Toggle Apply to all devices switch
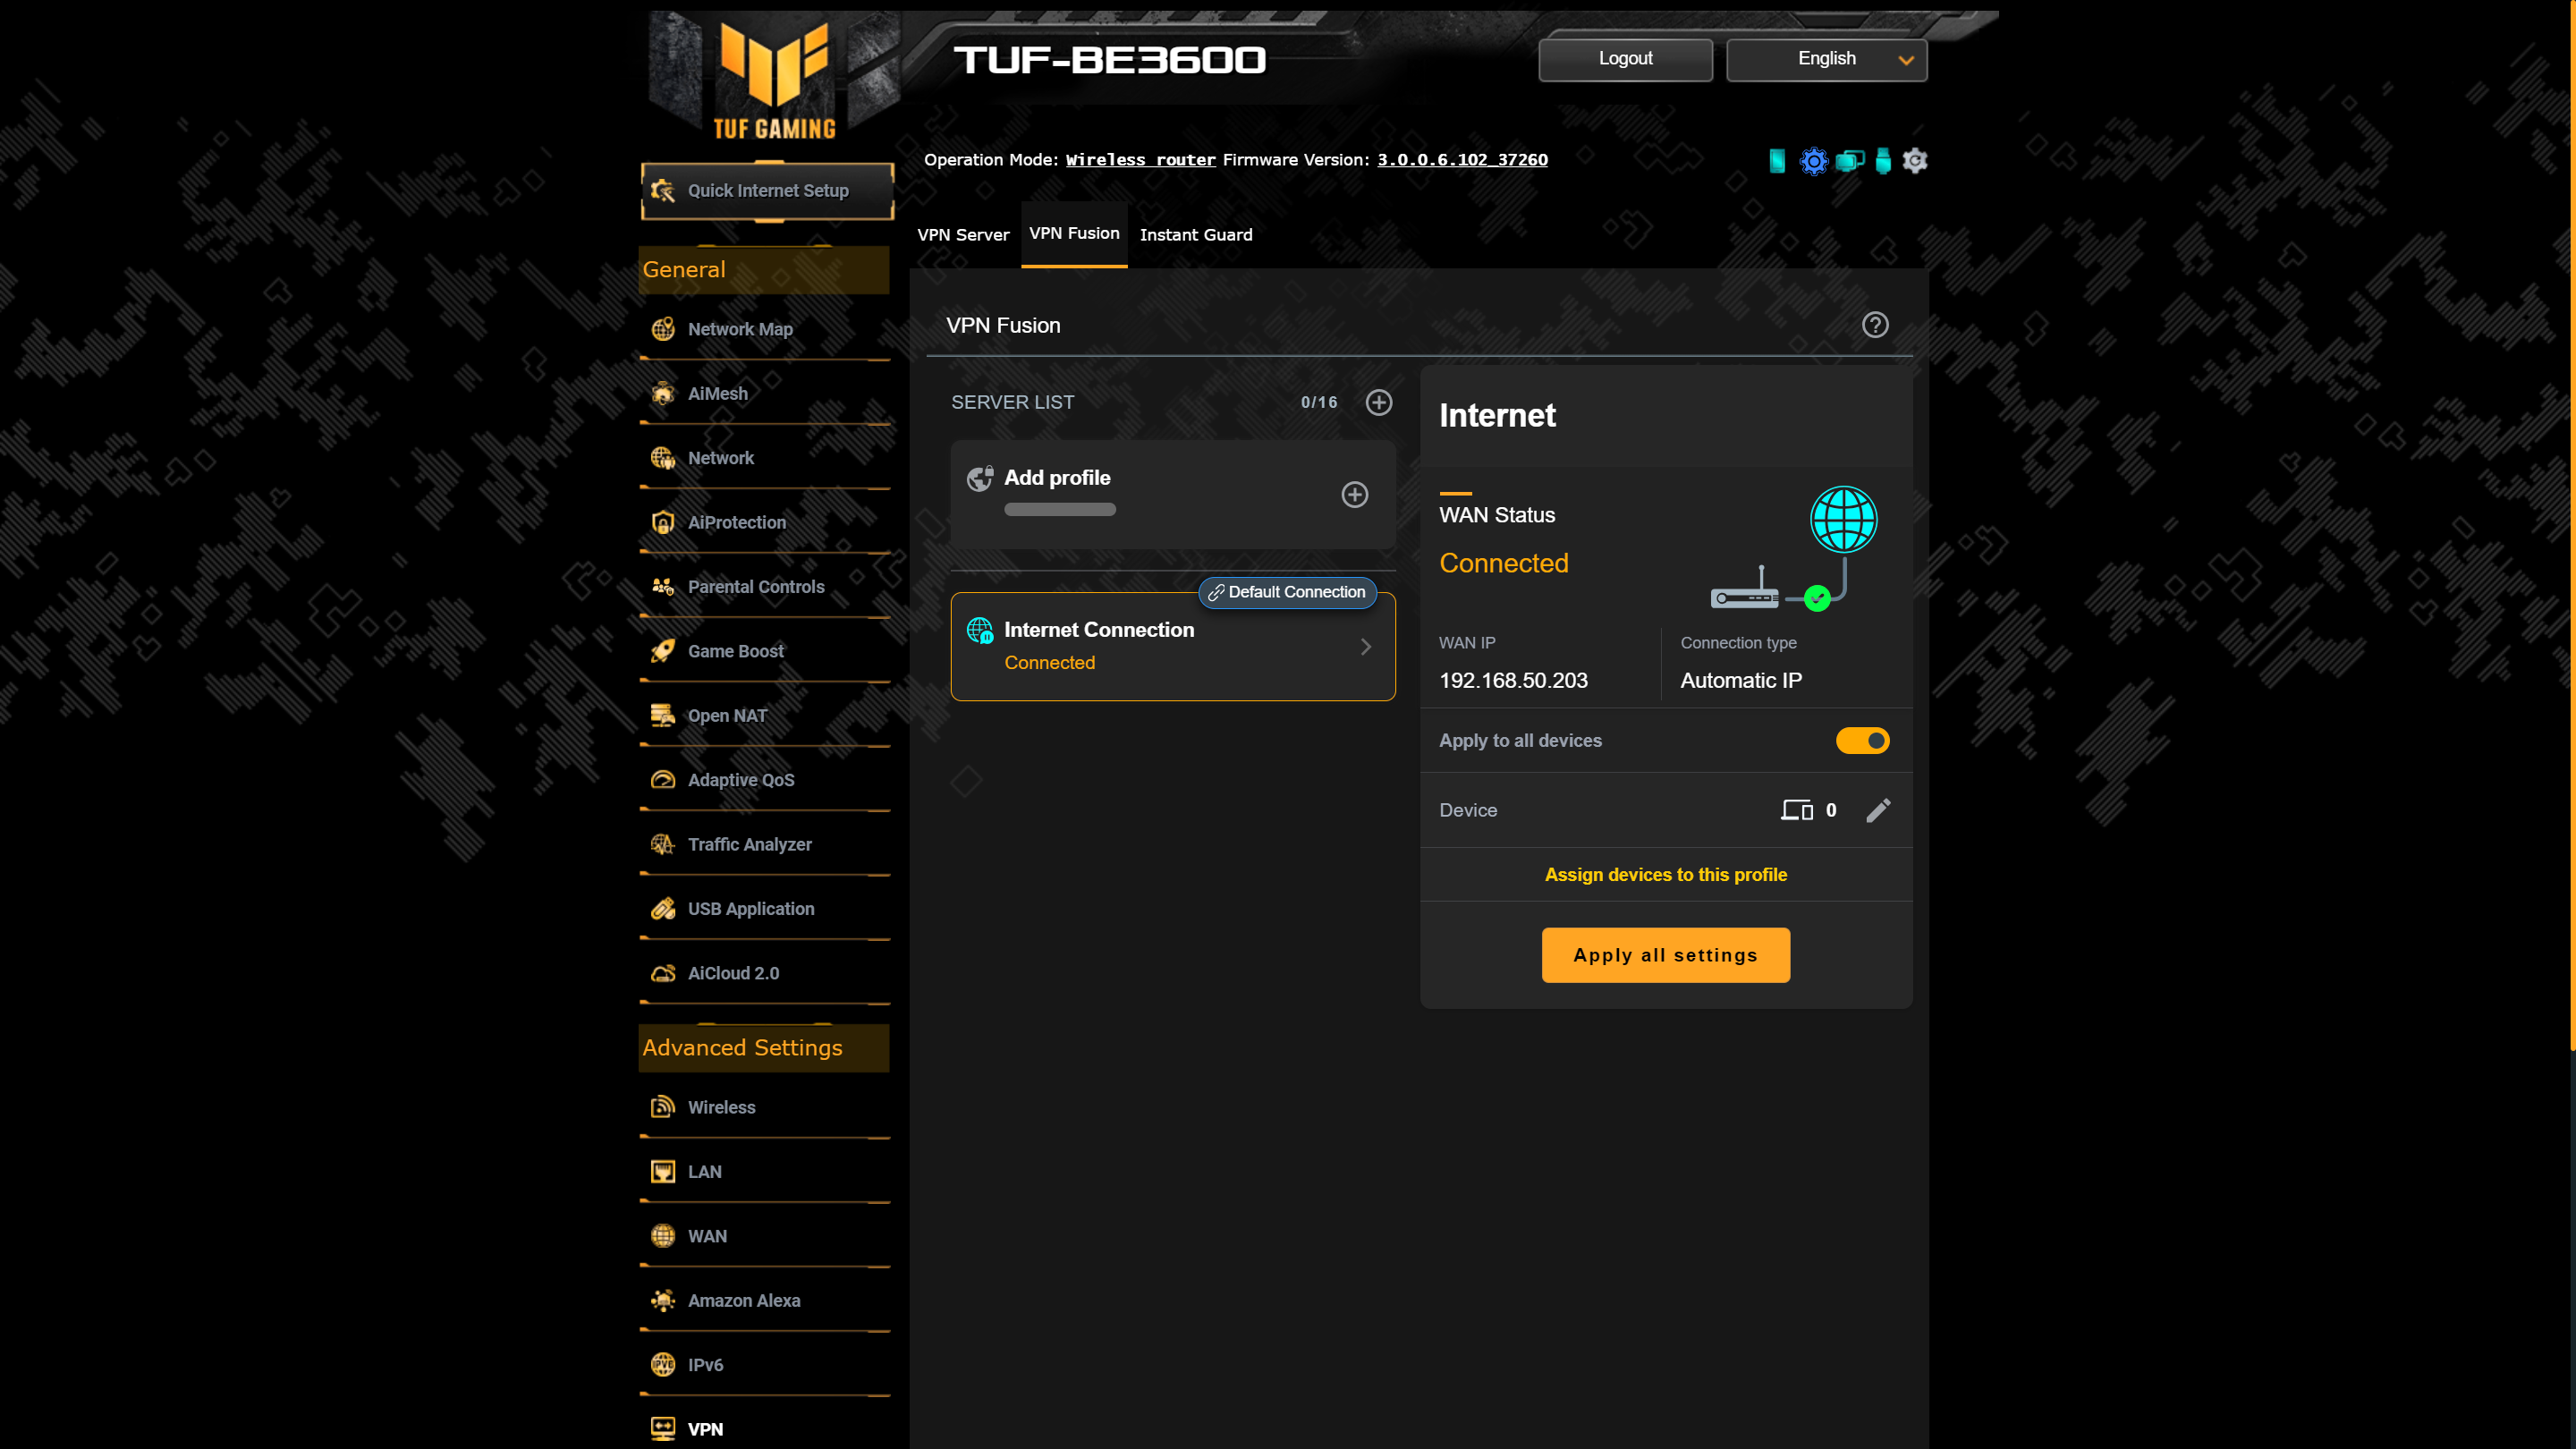 pos(1862,741)
